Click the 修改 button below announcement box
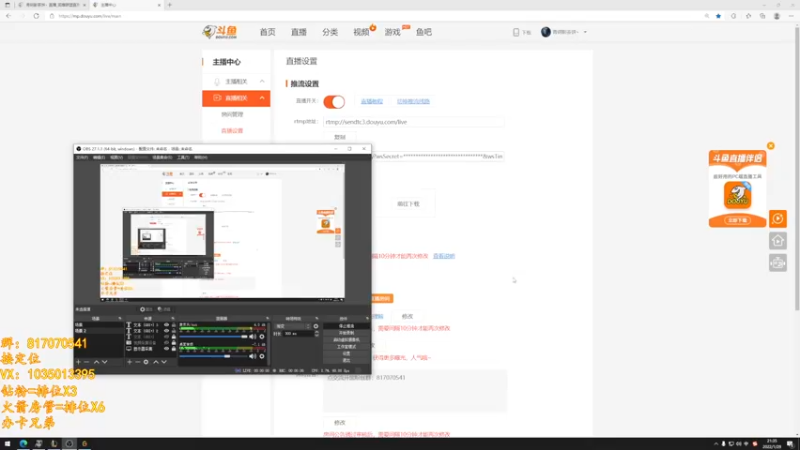800x450 pixels. click(x=340, y=422)
